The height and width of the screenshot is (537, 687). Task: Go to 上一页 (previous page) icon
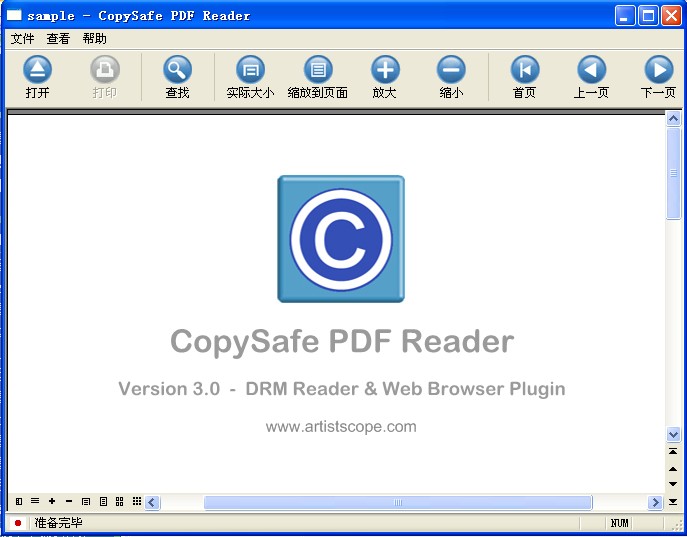(x=591, y=69)
